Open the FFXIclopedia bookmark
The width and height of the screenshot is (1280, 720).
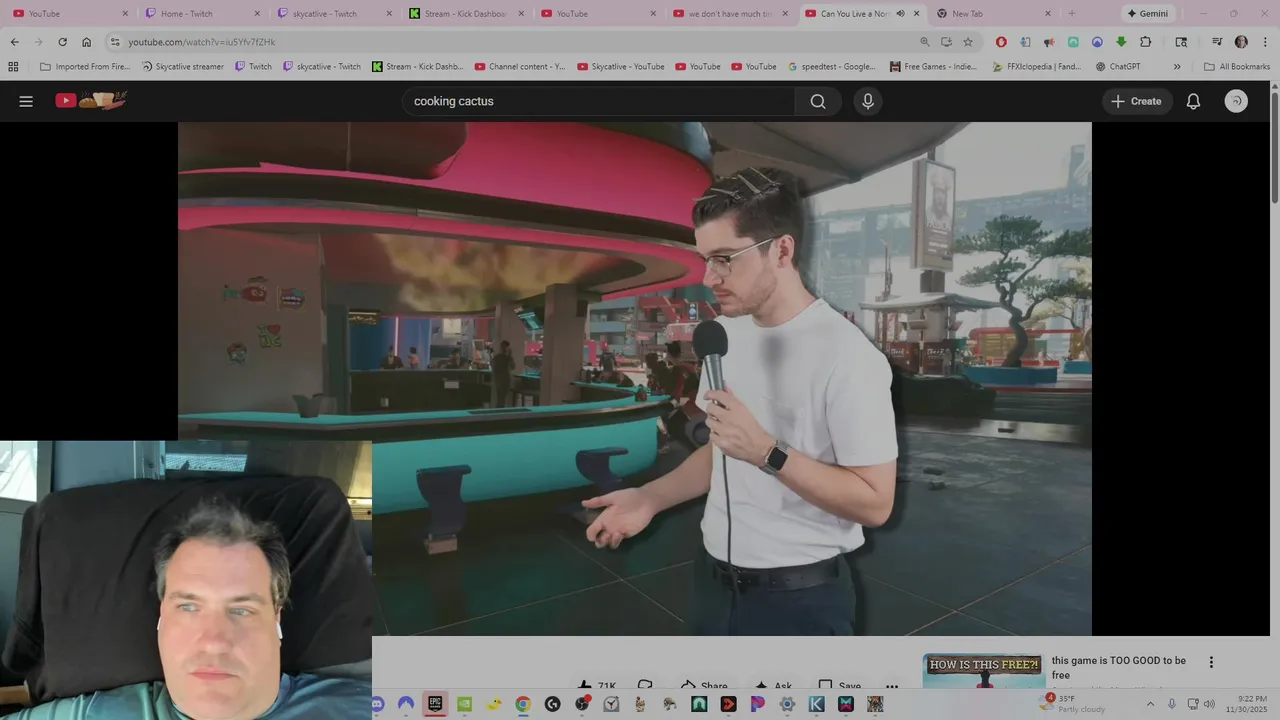1037,67
